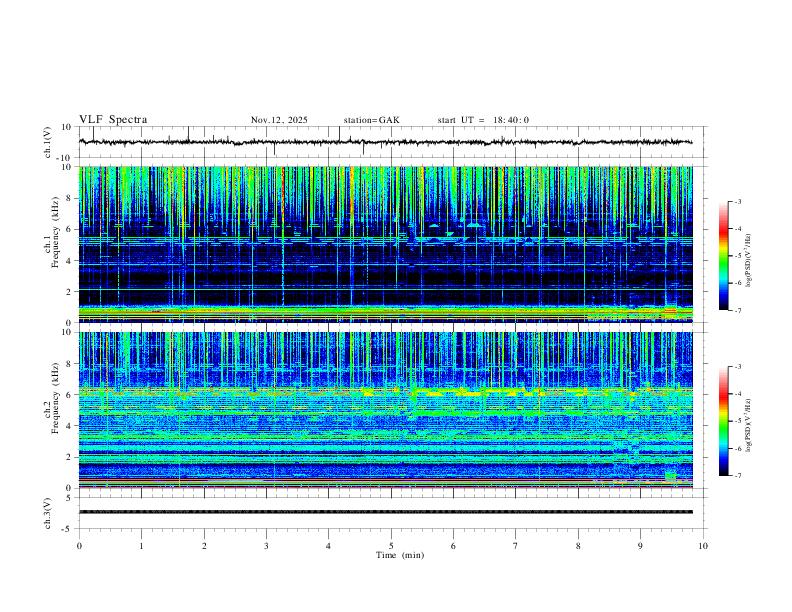The width and height of the screenshot is (792, 612).
Task: Click the "2" kHz tick on ch.2 frequency axis
Action: (x=70, y=457)
